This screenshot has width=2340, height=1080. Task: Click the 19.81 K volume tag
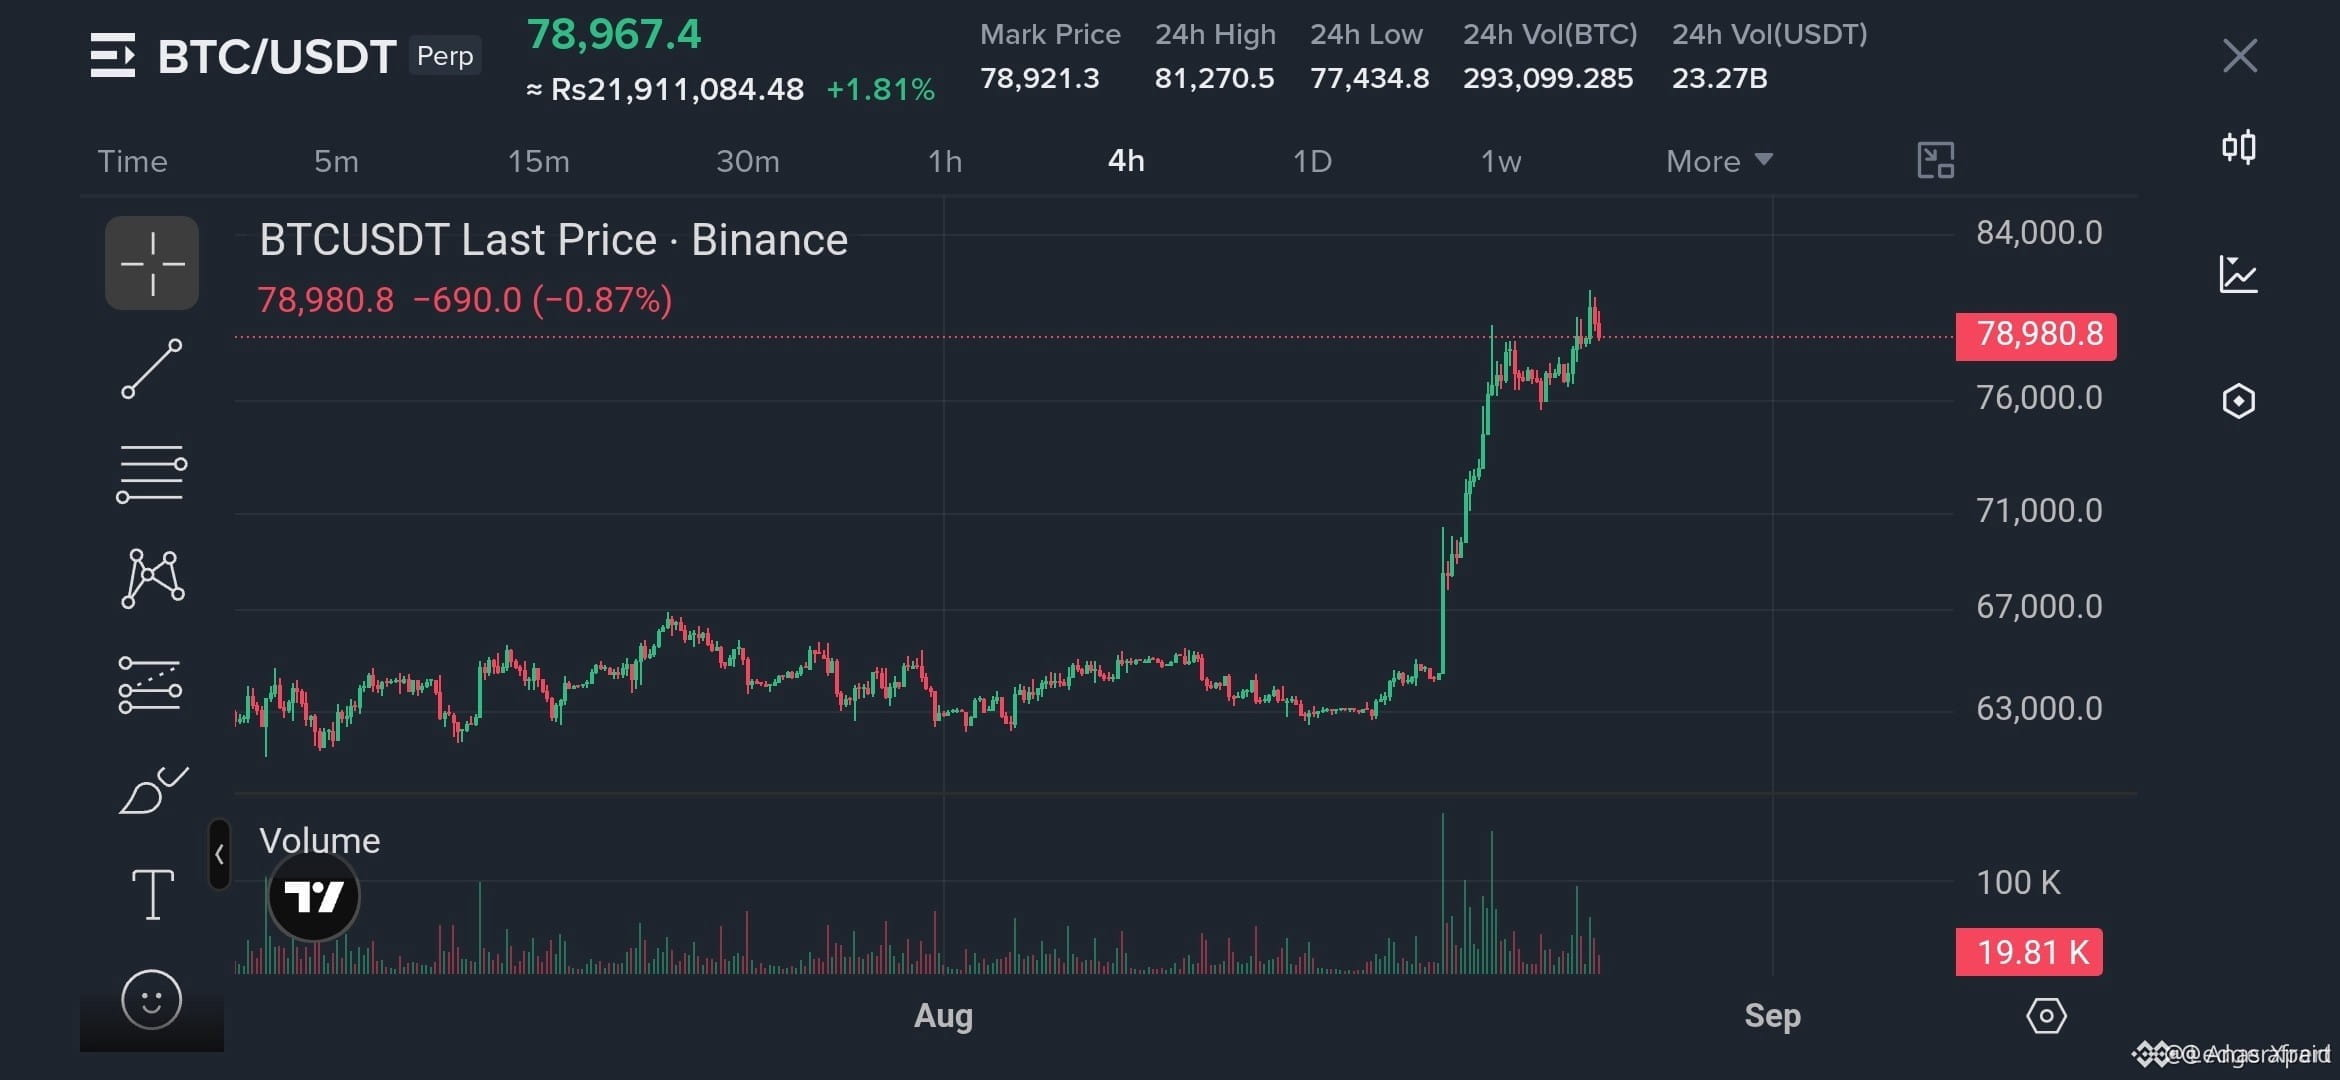click(x=2029, y=952)
